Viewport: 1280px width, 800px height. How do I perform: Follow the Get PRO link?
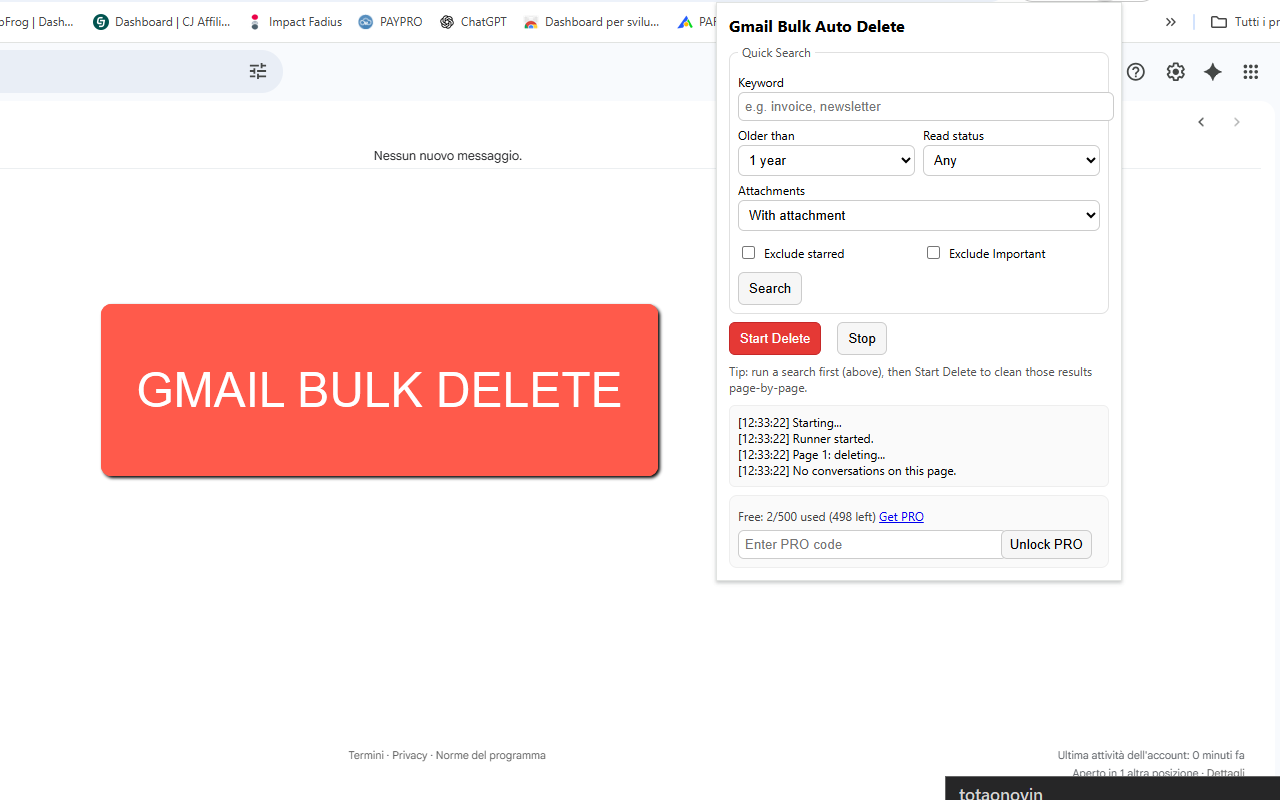[x=900, y=516]
